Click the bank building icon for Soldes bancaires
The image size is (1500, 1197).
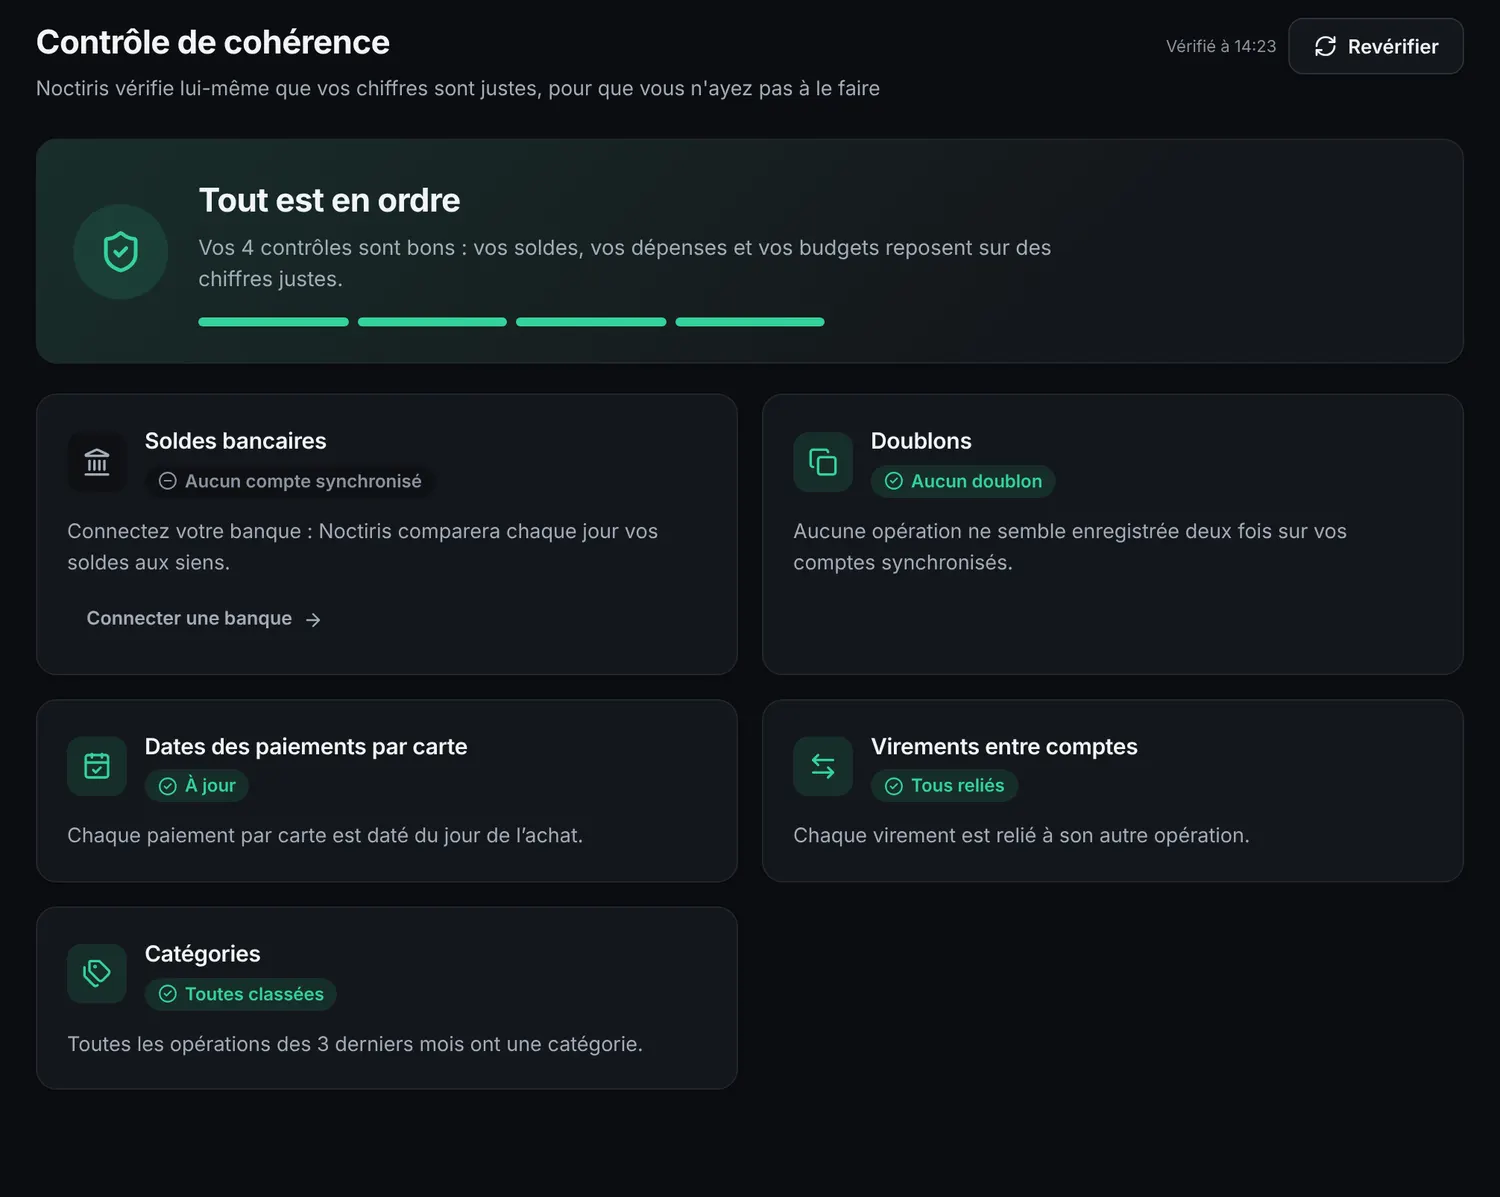[x=97, y=462]
